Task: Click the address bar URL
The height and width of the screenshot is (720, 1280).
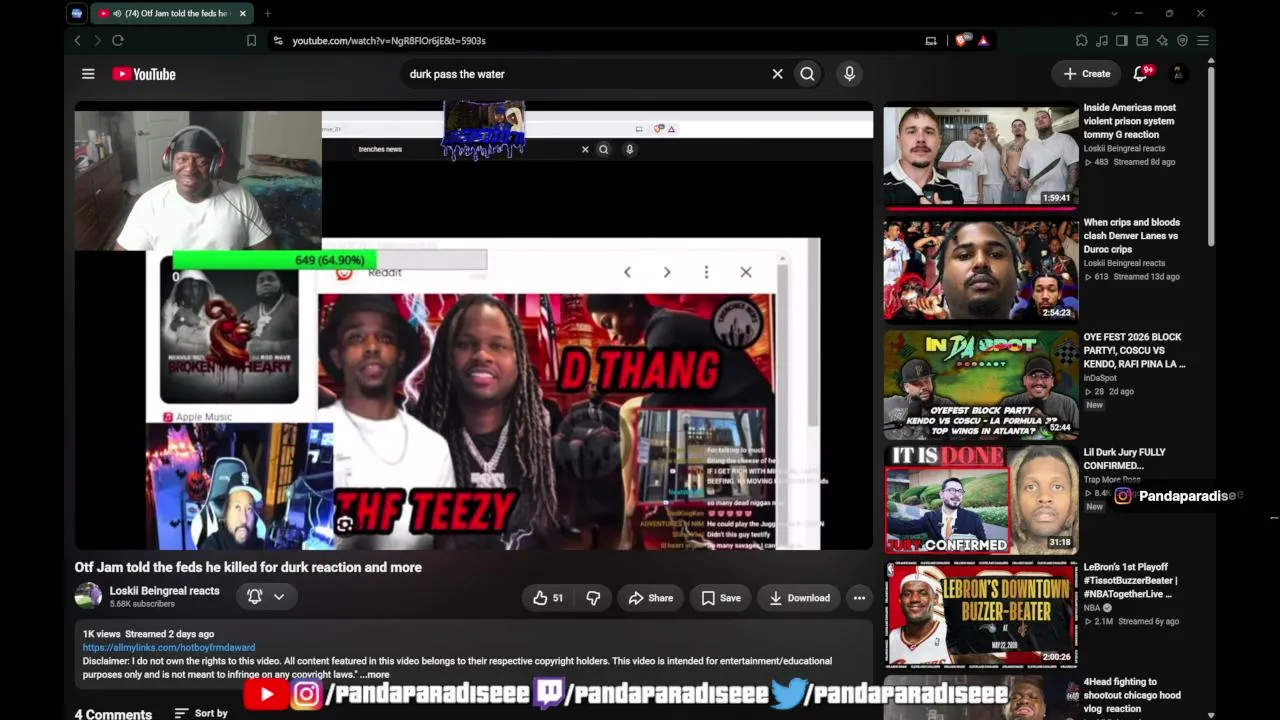Action: (389, 41)
